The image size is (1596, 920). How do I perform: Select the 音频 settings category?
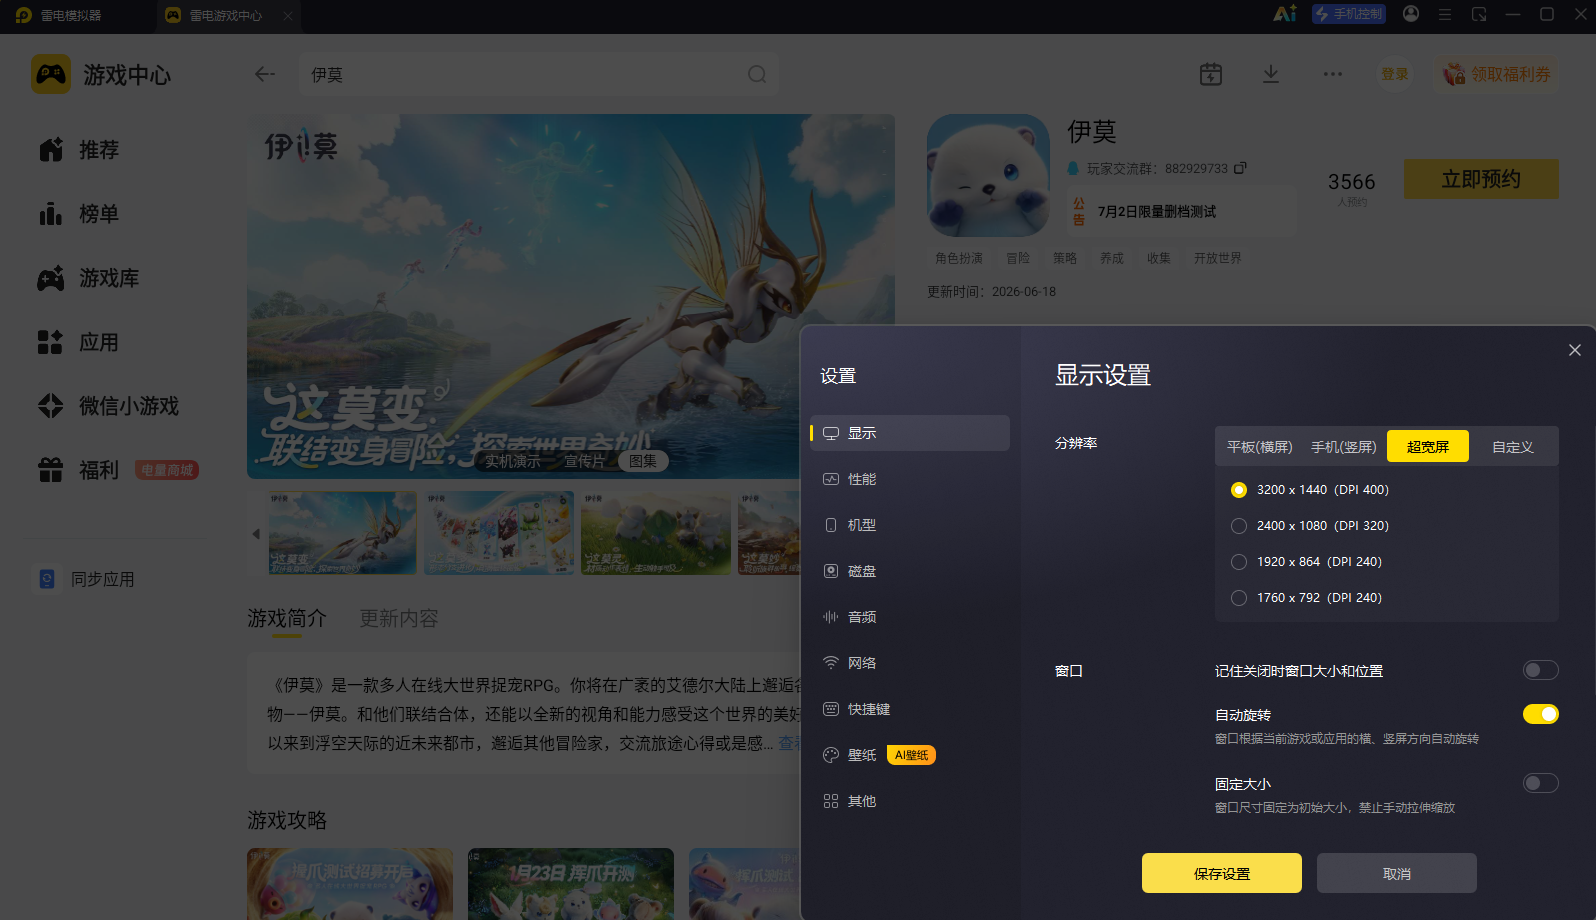coord(910,617)
